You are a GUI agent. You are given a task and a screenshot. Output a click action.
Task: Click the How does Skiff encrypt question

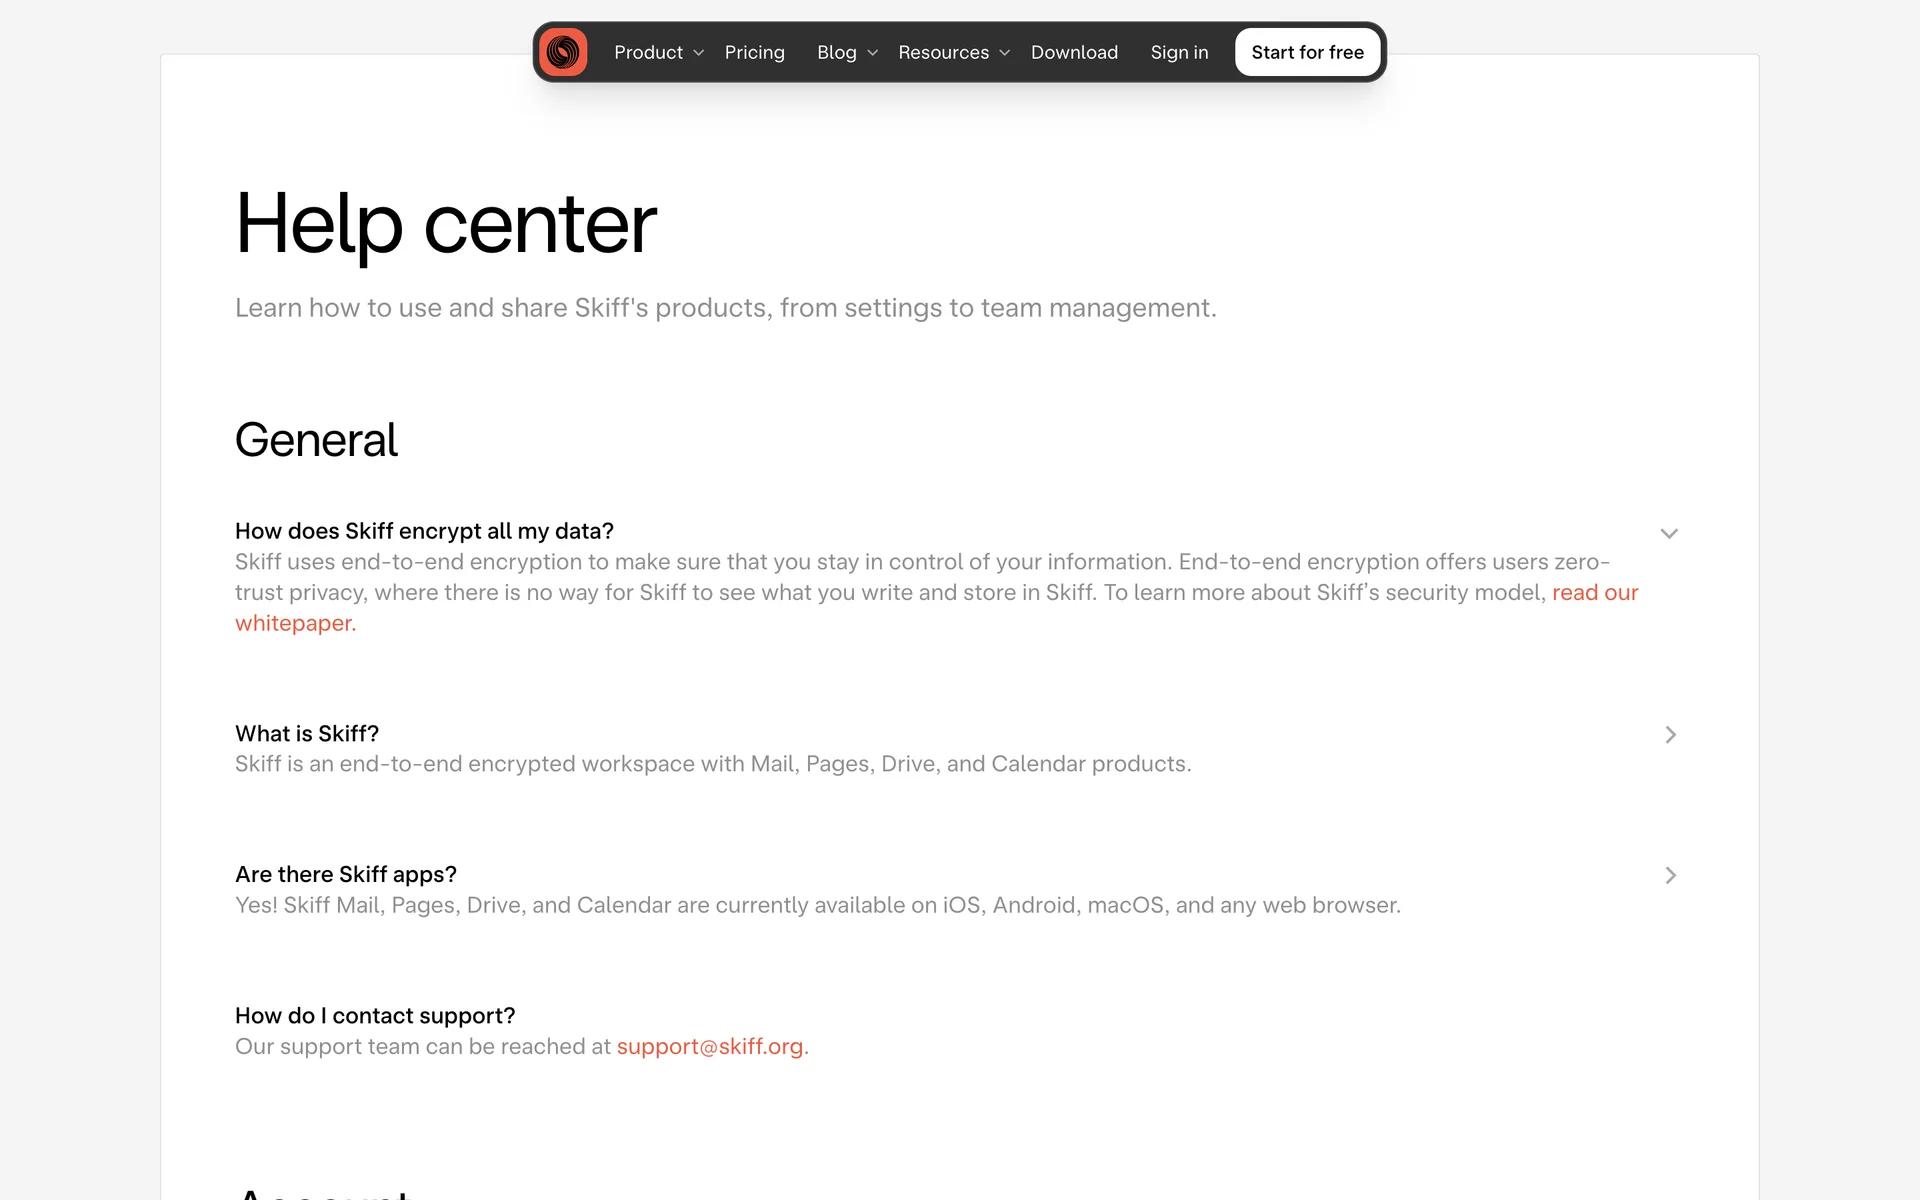point(424,531)
